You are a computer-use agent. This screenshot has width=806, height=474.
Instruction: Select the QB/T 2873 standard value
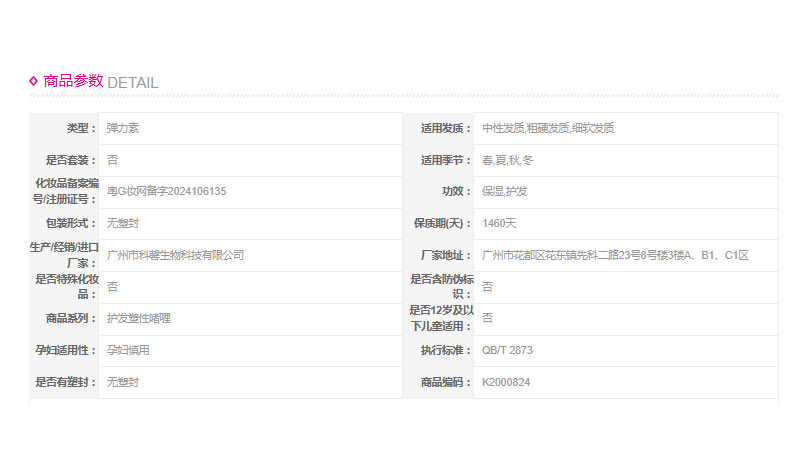pyautogui.click(x=507, y=350)
